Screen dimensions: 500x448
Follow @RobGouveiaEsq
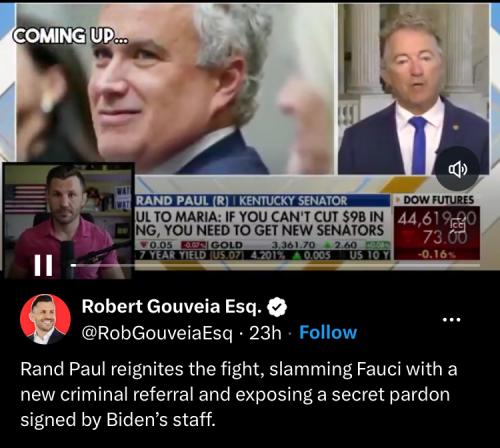[328, 332]
